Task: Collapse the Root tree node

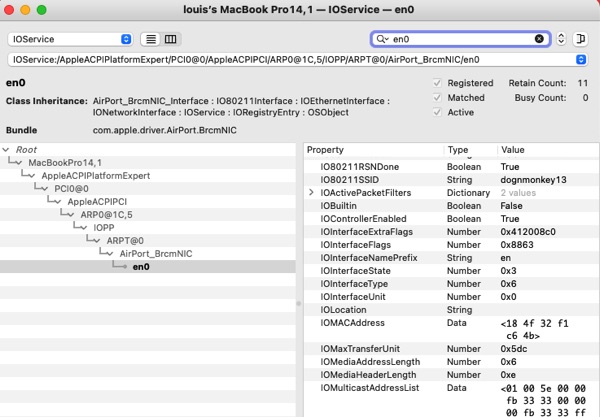Action: [7, 149]
